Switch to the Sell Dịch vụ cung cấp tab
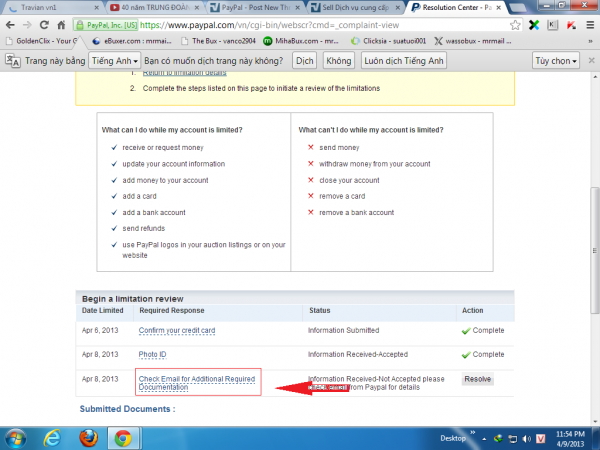Image resolution: width=600 pixels, height=450 pixels. click(354, 7)
